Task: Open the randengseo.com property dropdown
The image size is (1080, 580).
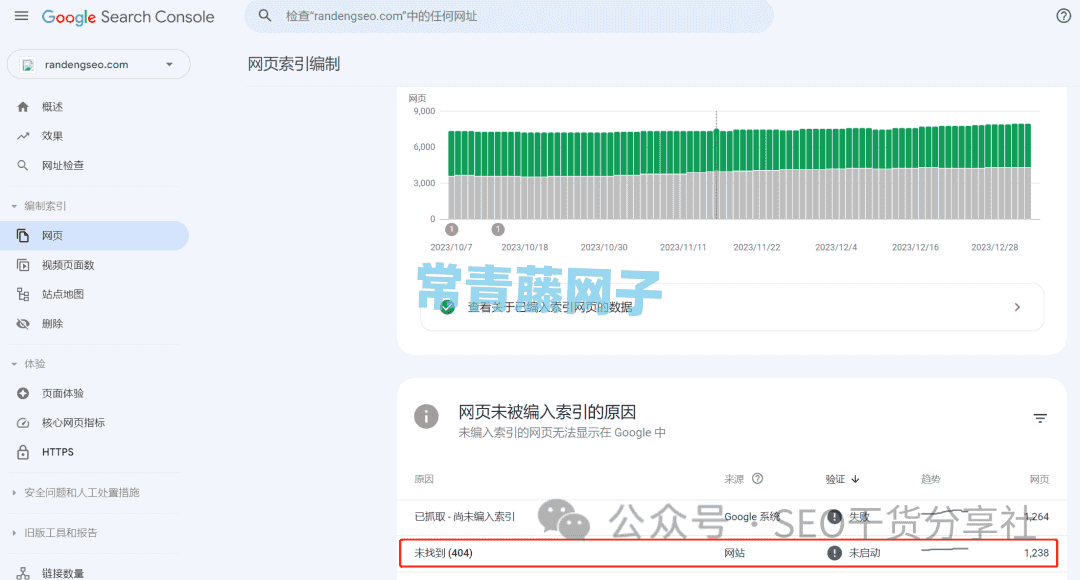Action: tap(98, 64)
